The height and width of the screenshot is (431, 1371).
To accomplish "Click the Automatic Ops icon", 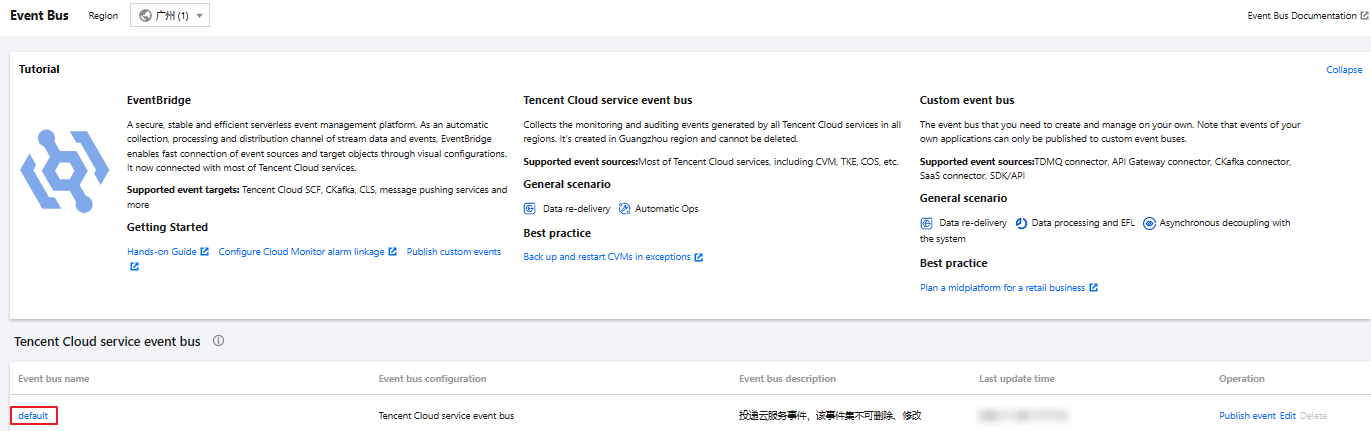I will click(x=624, y=209).
